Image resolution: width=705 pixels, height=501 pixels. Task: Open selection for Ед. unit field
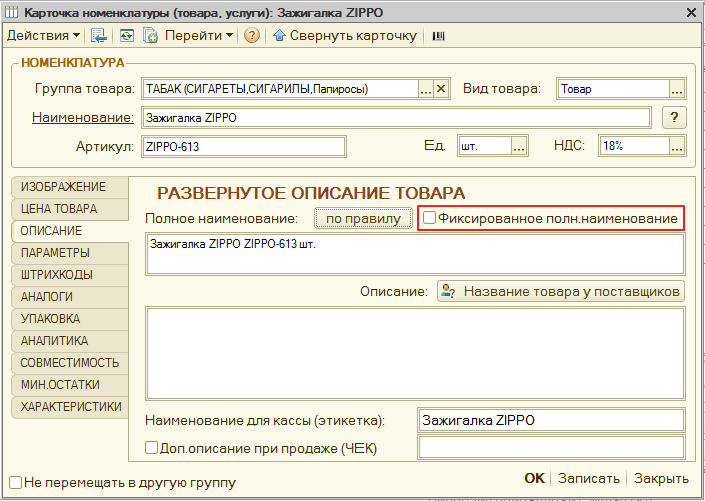(x=519, y=147)
